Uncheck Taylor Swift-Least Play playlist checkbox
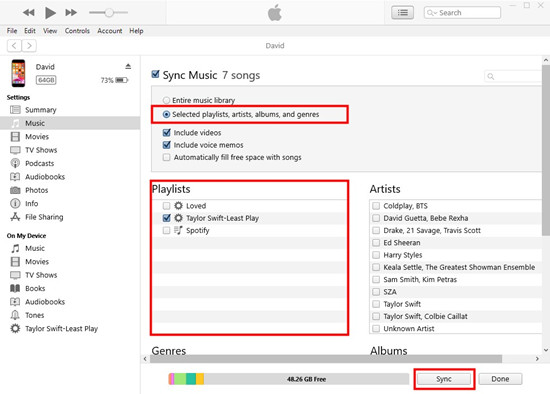This screenshot has width=550, height=394. [x=167, y=218]
